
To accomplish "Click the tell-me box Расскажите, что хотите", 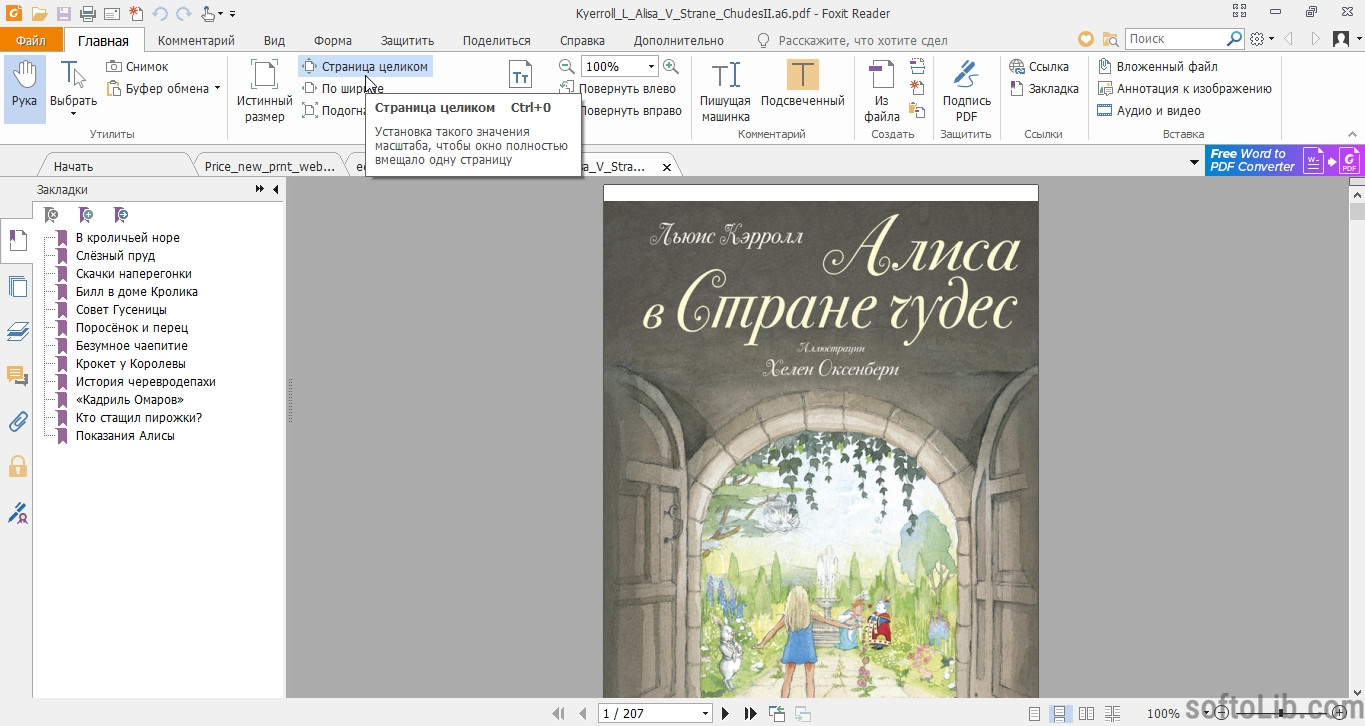I will (852, 40).
